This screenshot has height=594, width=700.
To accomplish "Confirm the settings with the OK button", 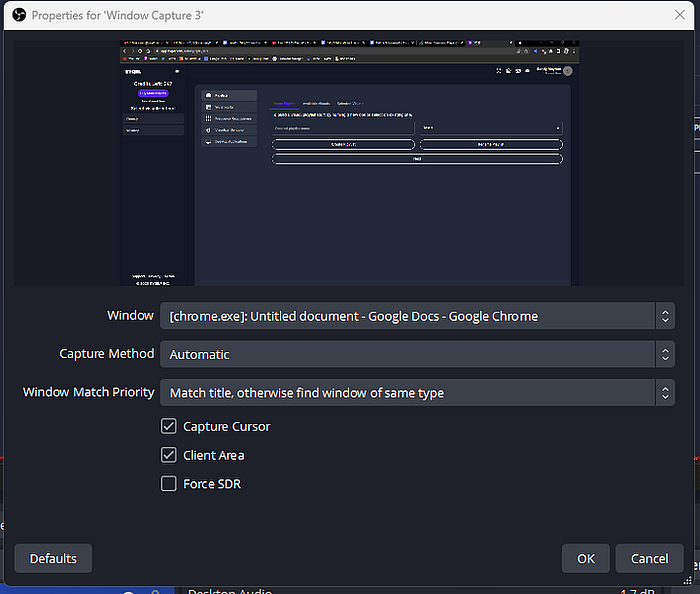I will (x=585, y=558).
